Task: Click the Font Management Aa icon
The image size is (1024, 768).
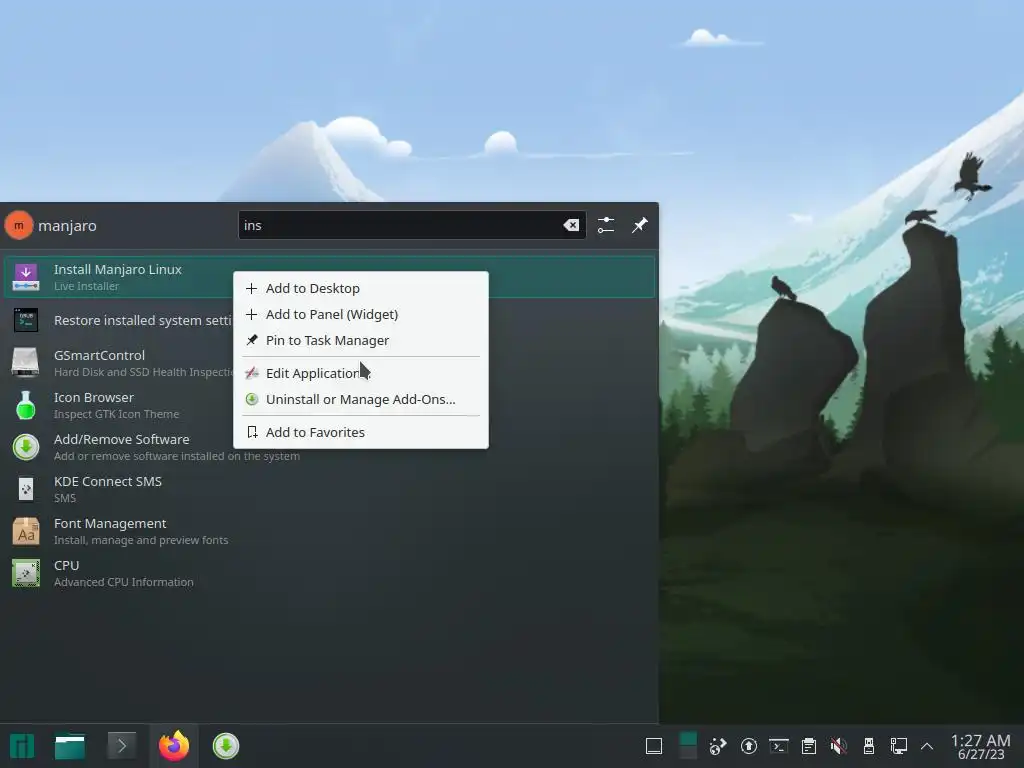Action: click(26, 531)
